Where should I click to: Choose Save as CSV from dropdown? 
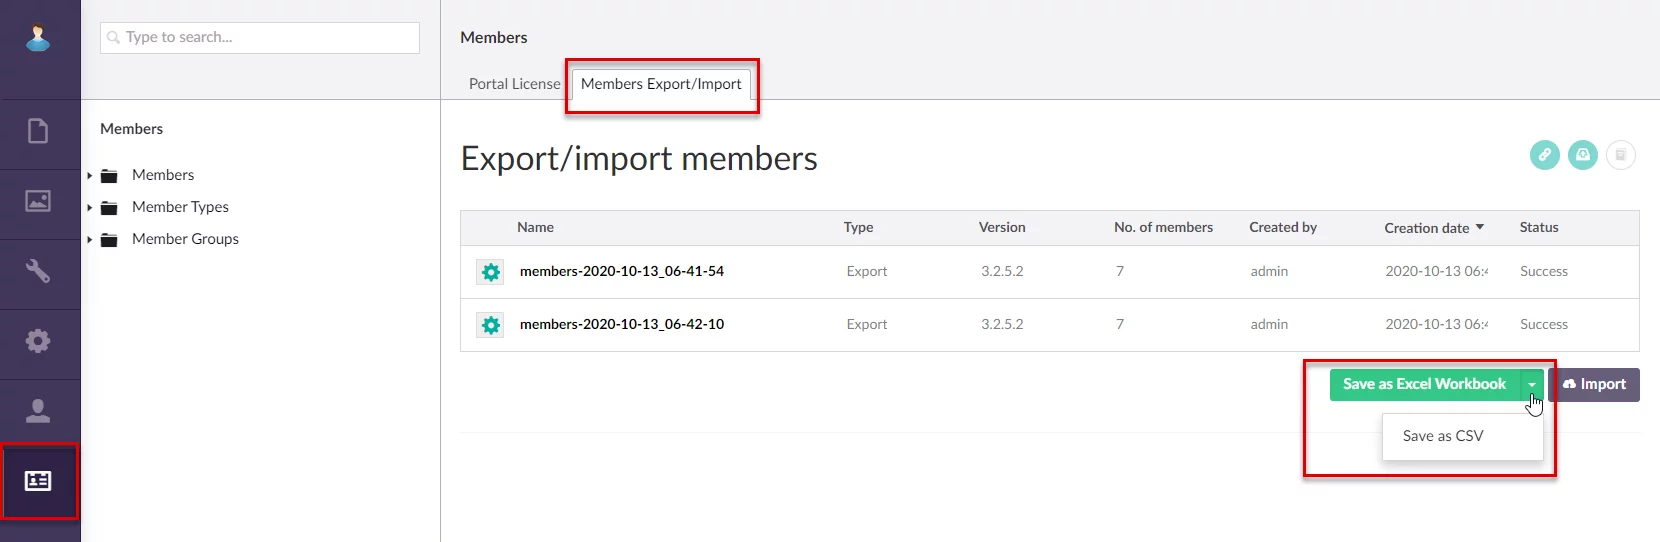click(1442, 436)
